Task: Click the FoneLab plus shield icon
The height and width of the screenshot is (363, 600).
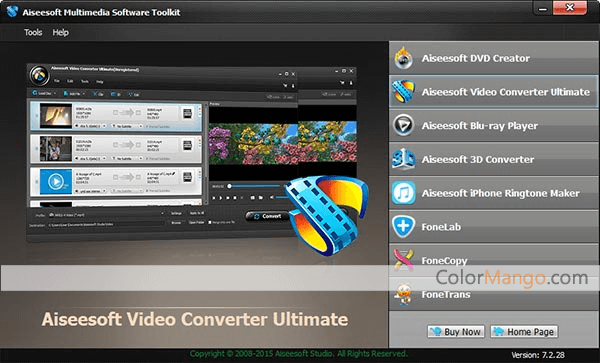Action: (x=404, y=226)
